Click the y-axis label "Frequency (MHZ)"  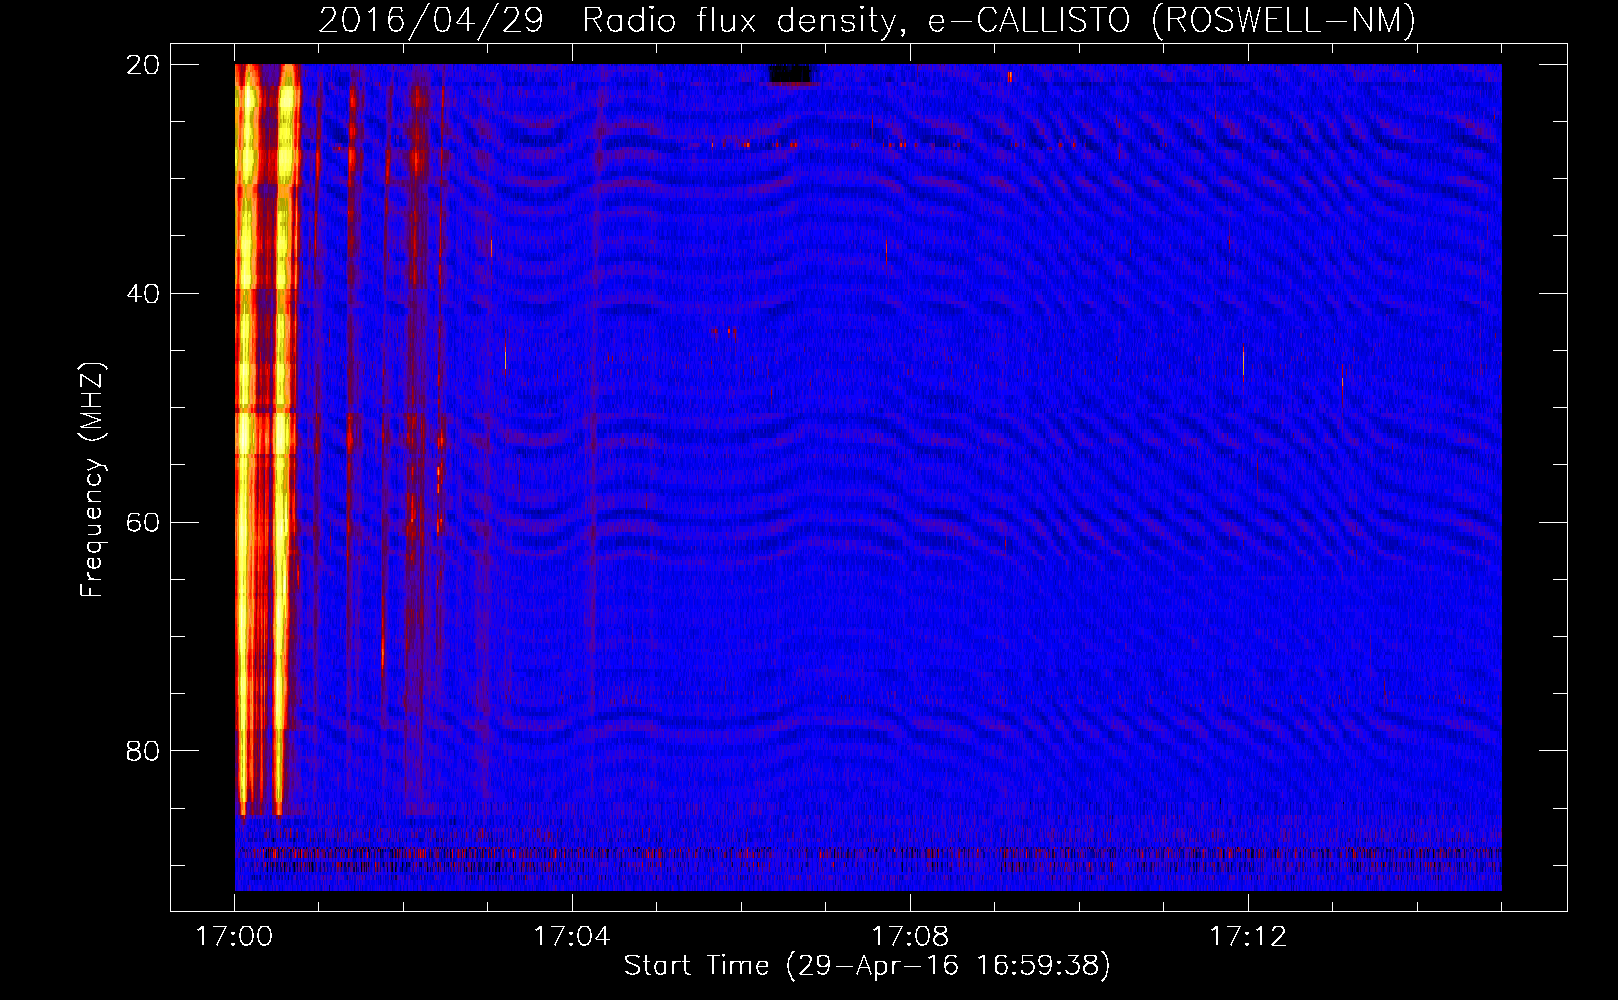pyautogui.click(x=91, y=480)
